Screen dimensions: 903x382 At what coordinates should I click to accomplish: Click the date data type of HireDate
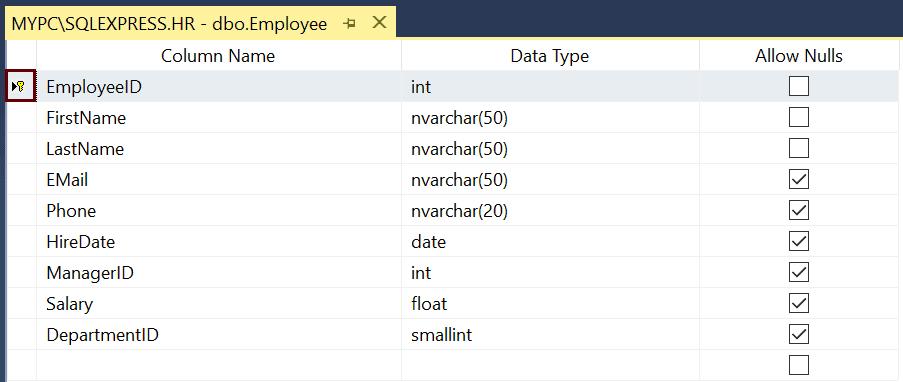(x=551, y=241)
